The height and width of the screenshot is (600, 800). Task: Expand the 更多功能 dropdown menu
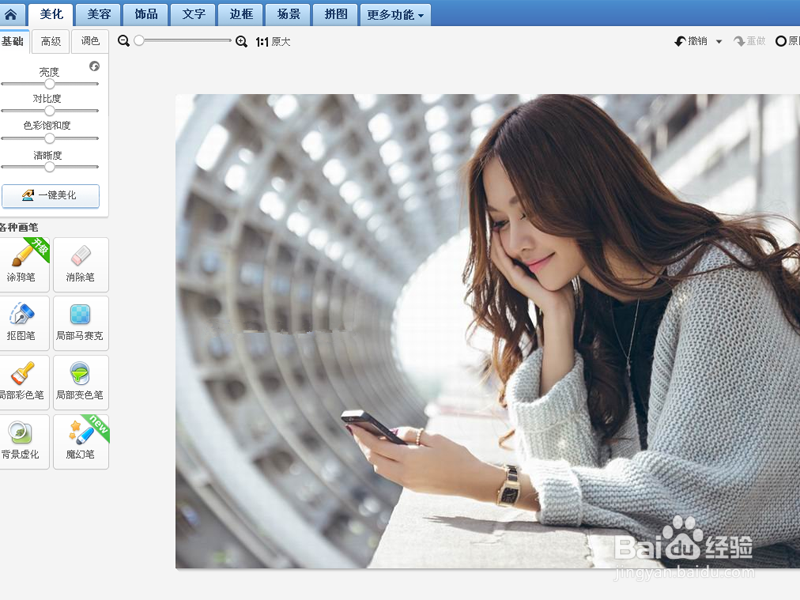(395, 14)
